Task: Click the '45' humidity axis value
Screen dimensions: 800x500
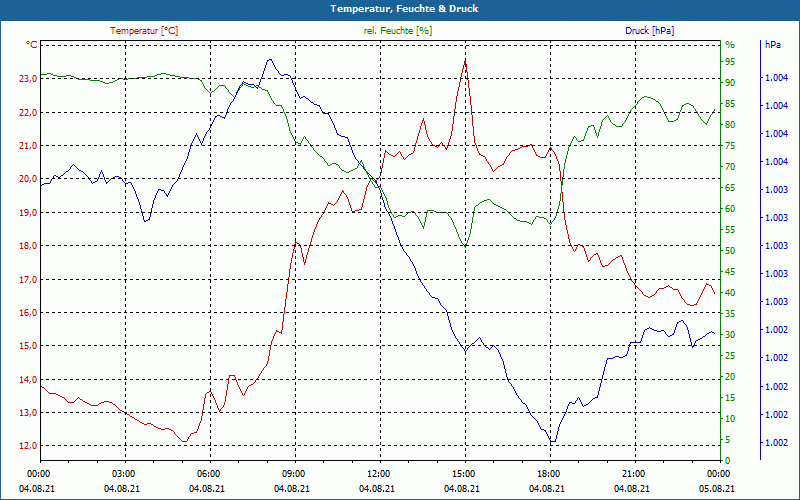Action: tap(730, 271)
